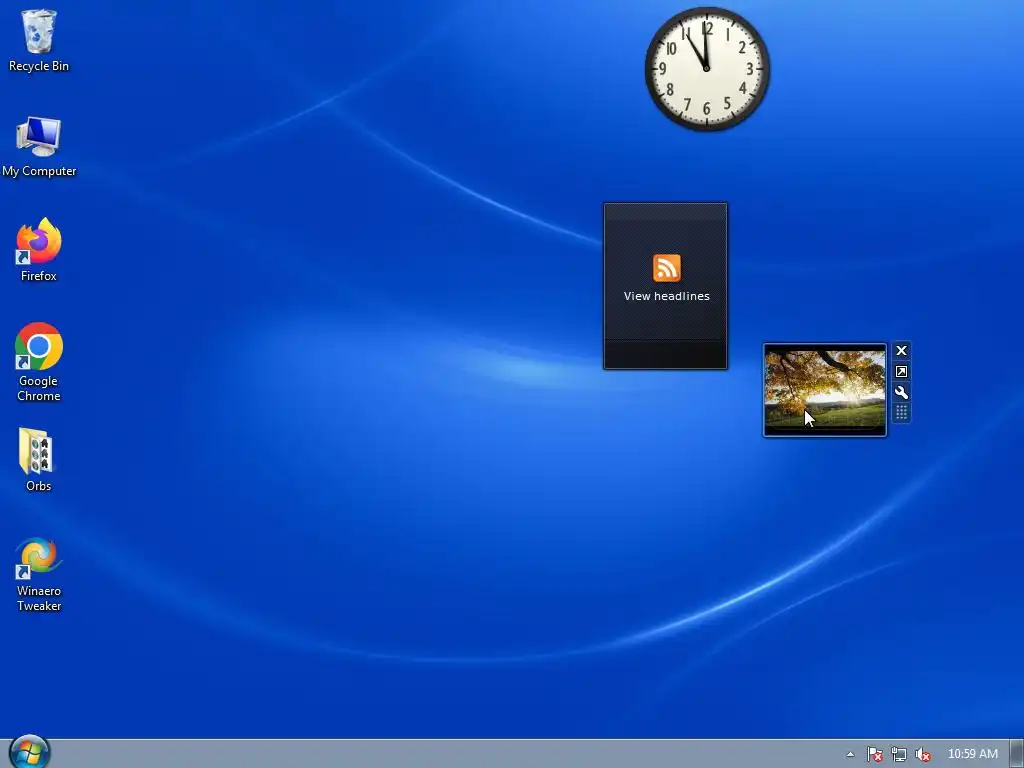Screen dimensions: 1024x768
Task: Select the Orbs folder icon
Action: [x=38, y=460]
